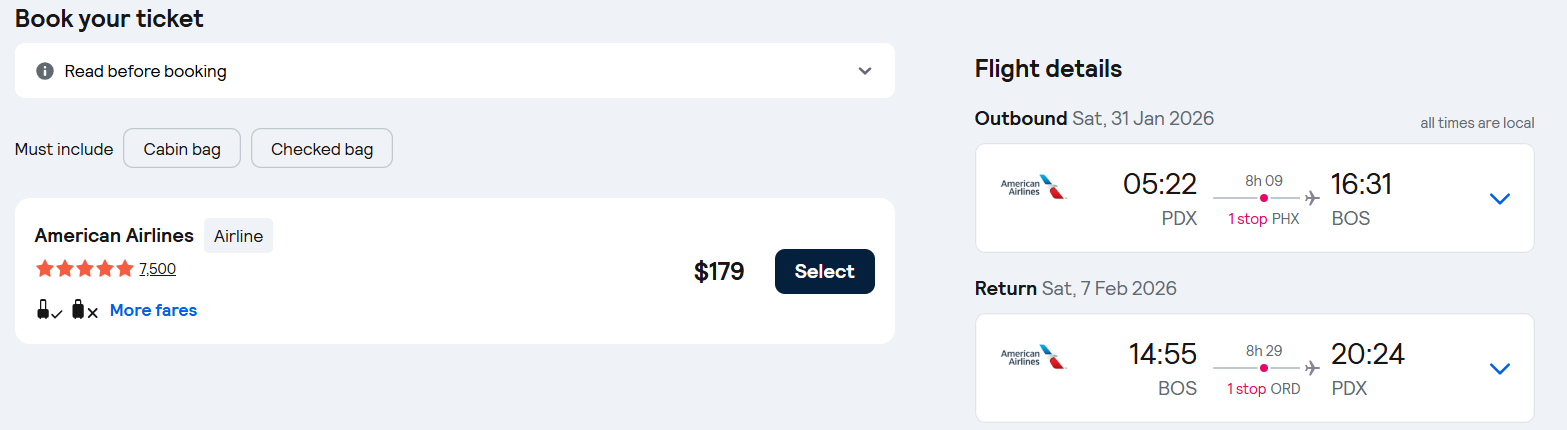Open the More fares link
Screen dimensions: 1567x430
153,310
